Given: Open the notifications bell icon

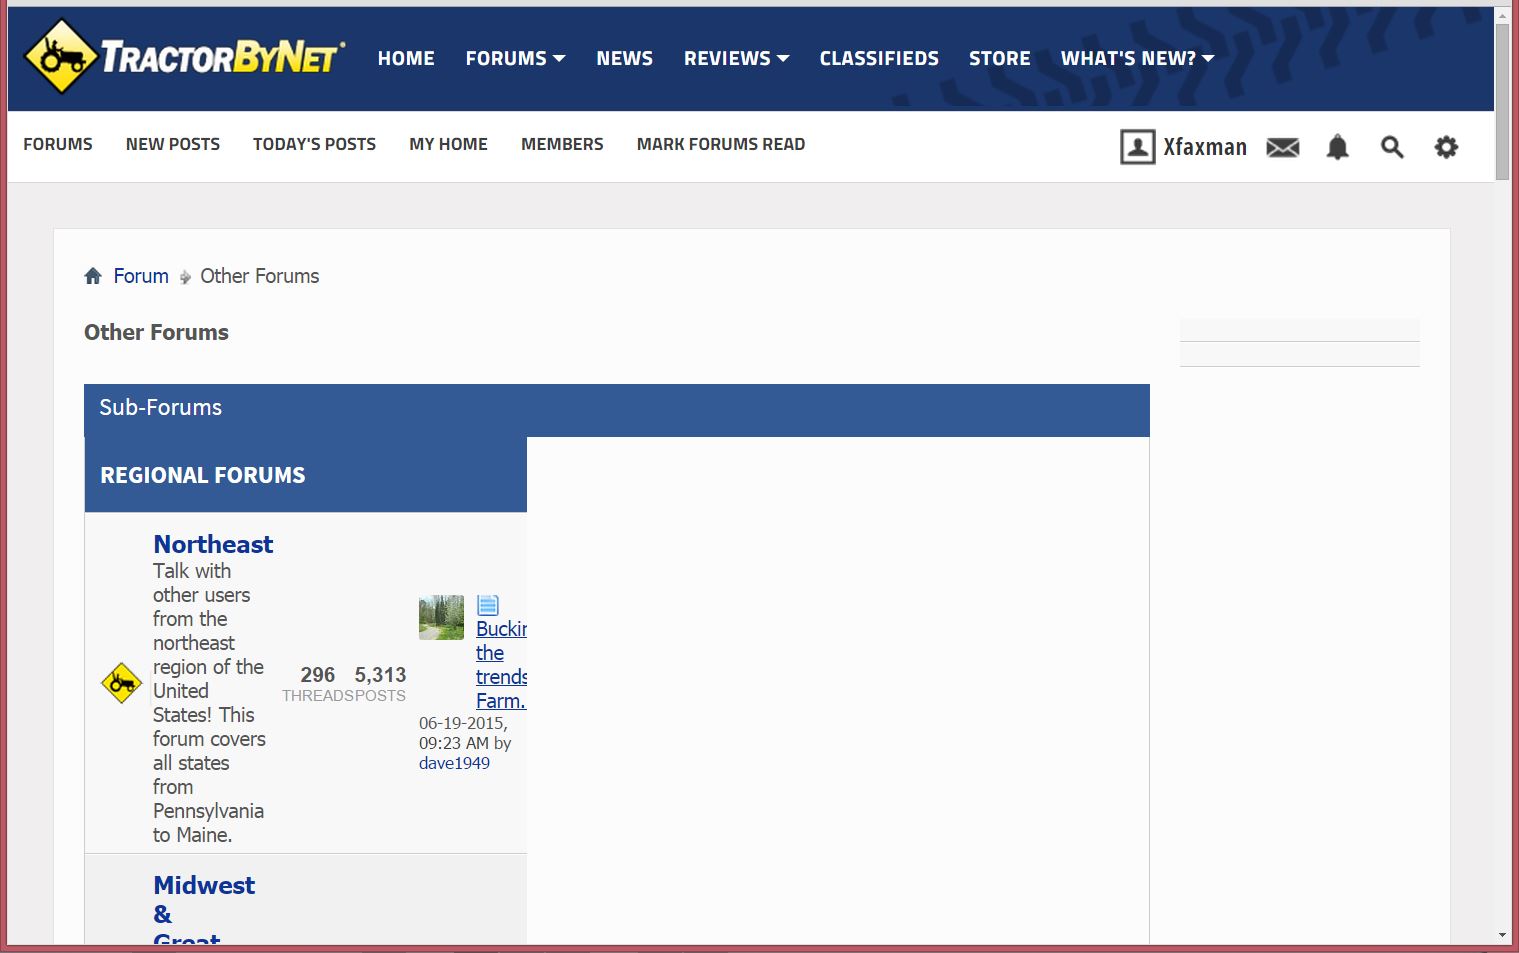Looking at the screenshot, I should (1337, 148).
